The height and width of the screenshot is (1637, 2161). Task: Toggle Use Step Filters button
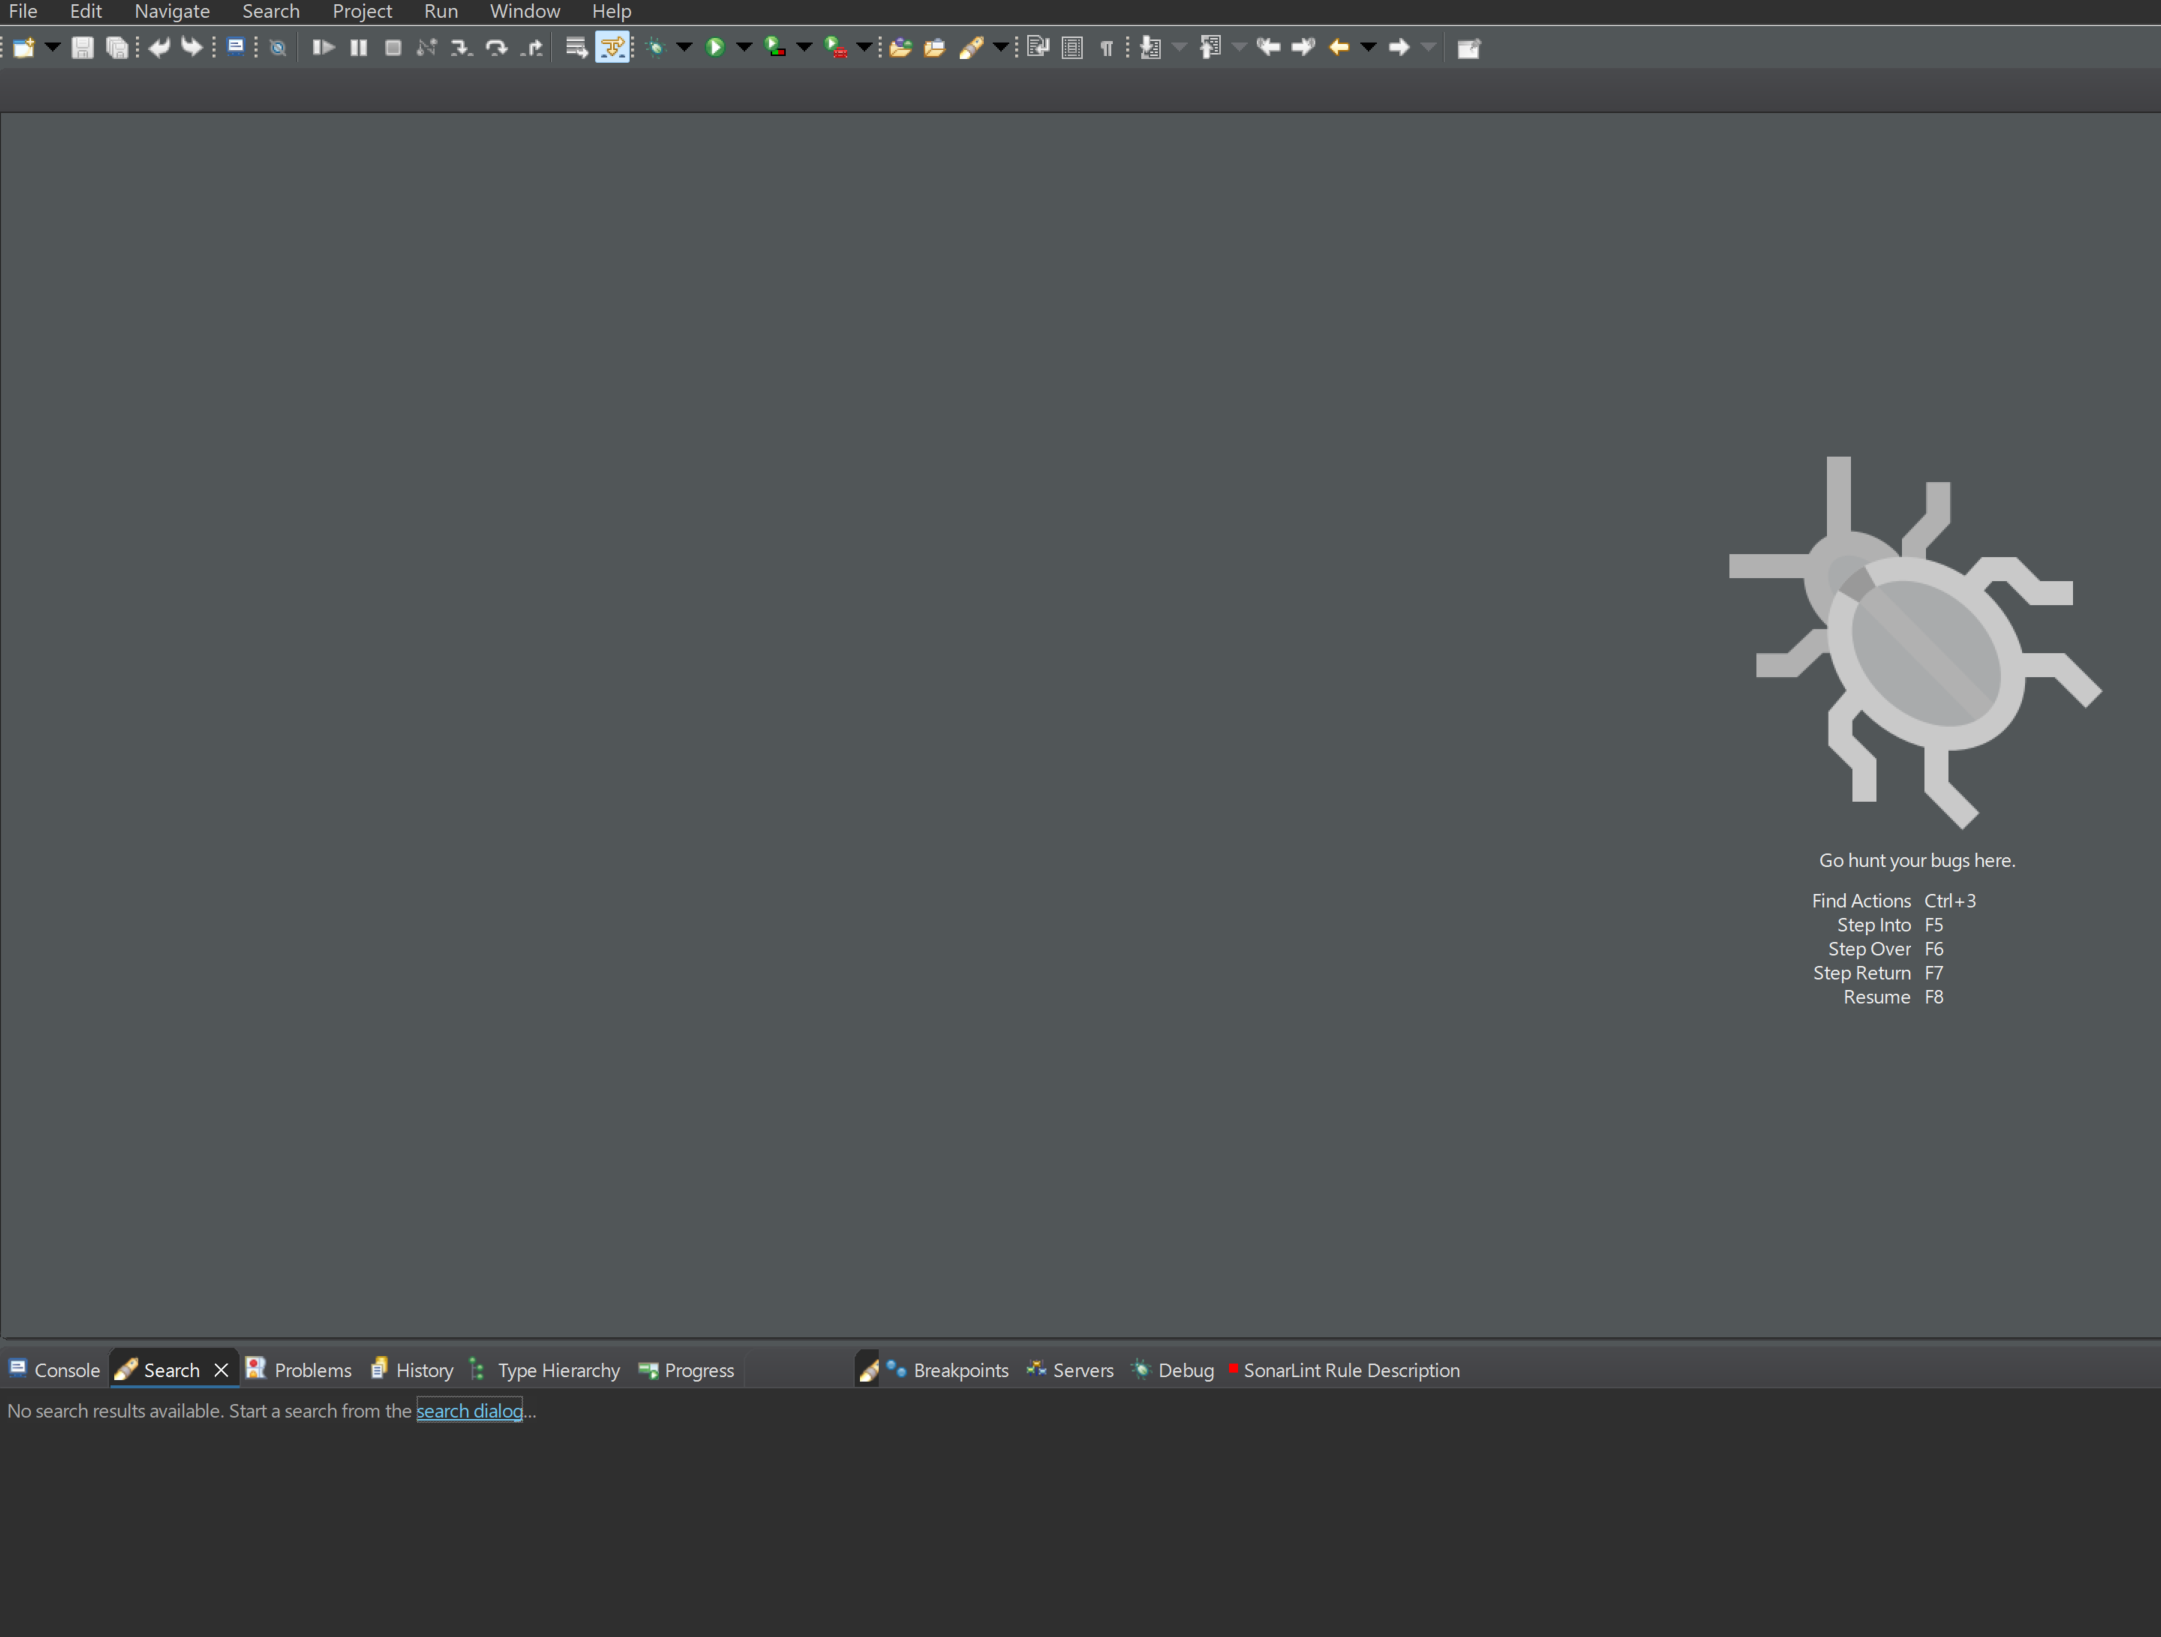[x=612, y=47]
